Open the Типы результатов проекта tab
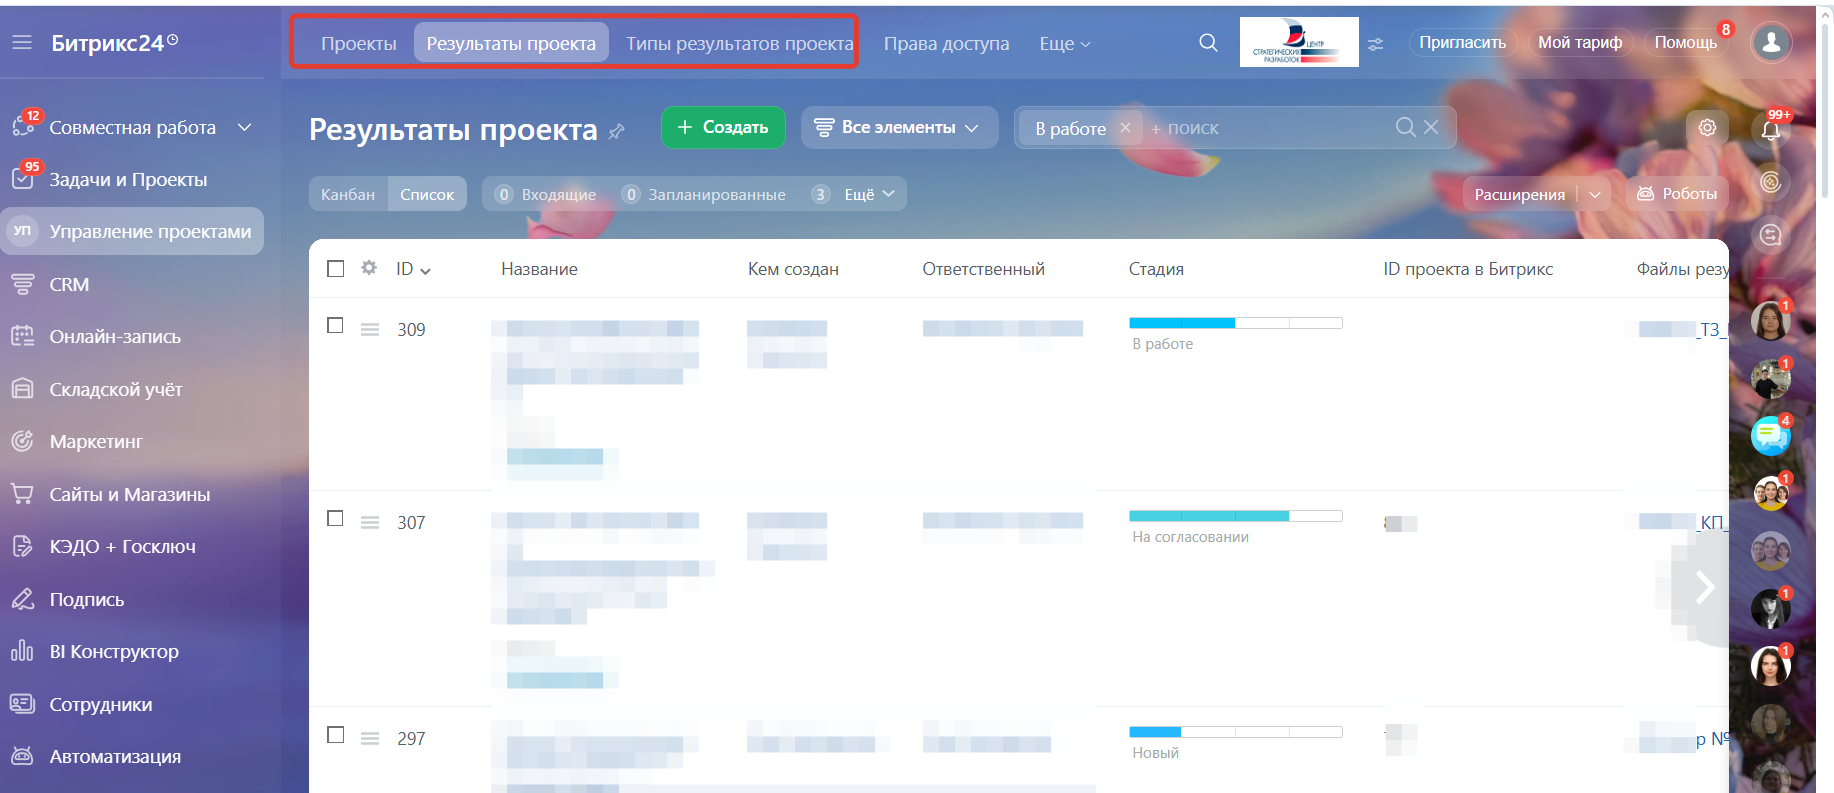Screen dimensions: 1834x793 click(739, 44)
